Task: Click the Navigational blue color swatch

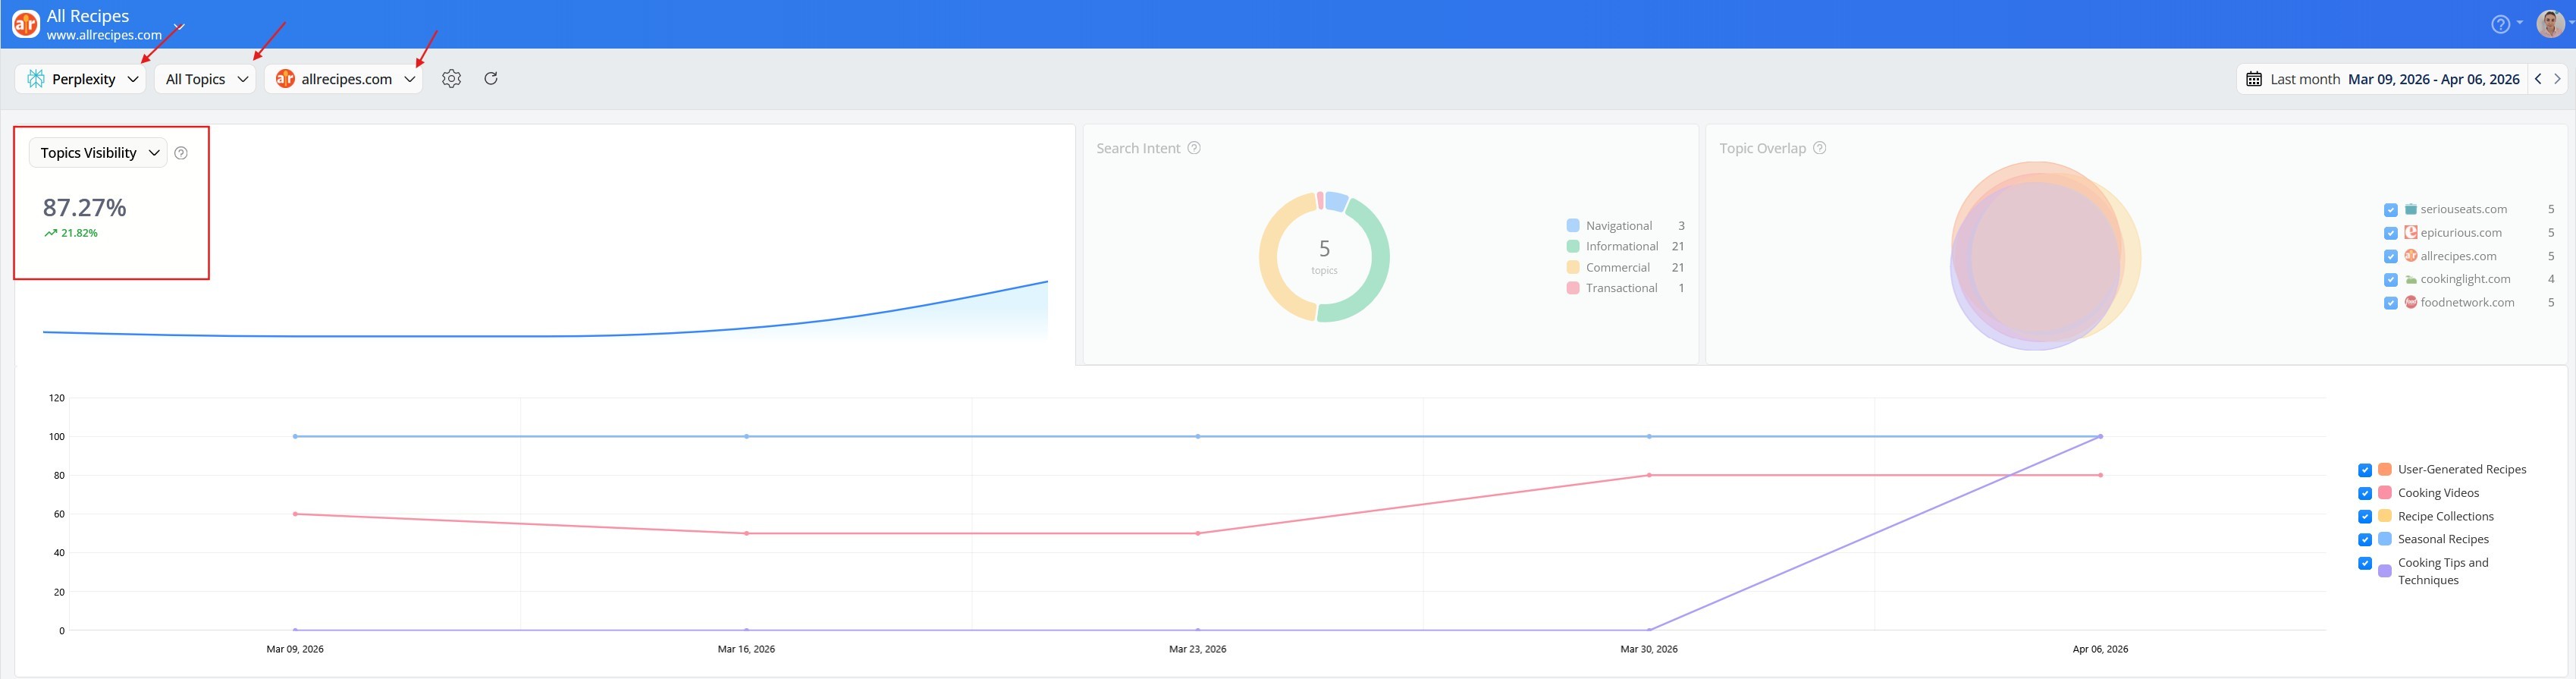Action: tap(1573, 226)
